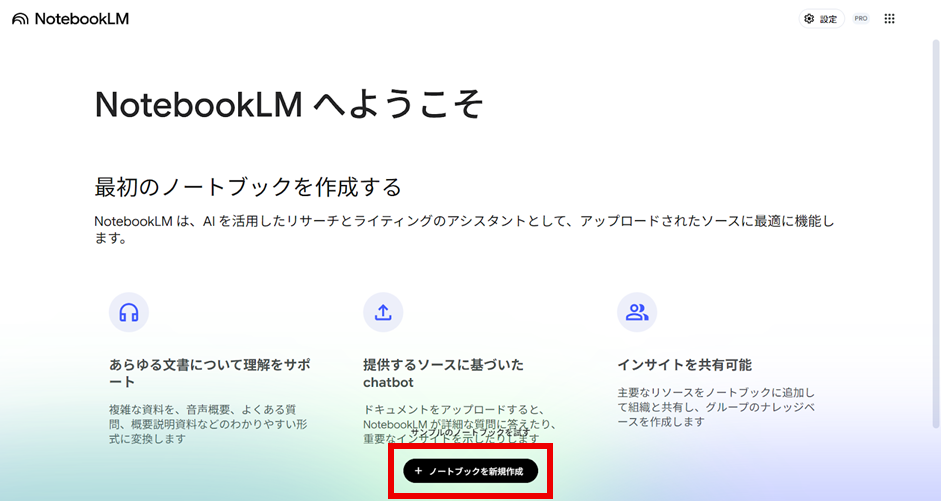
Task: Click the settings gear icon
Action: tap(809, 19)
